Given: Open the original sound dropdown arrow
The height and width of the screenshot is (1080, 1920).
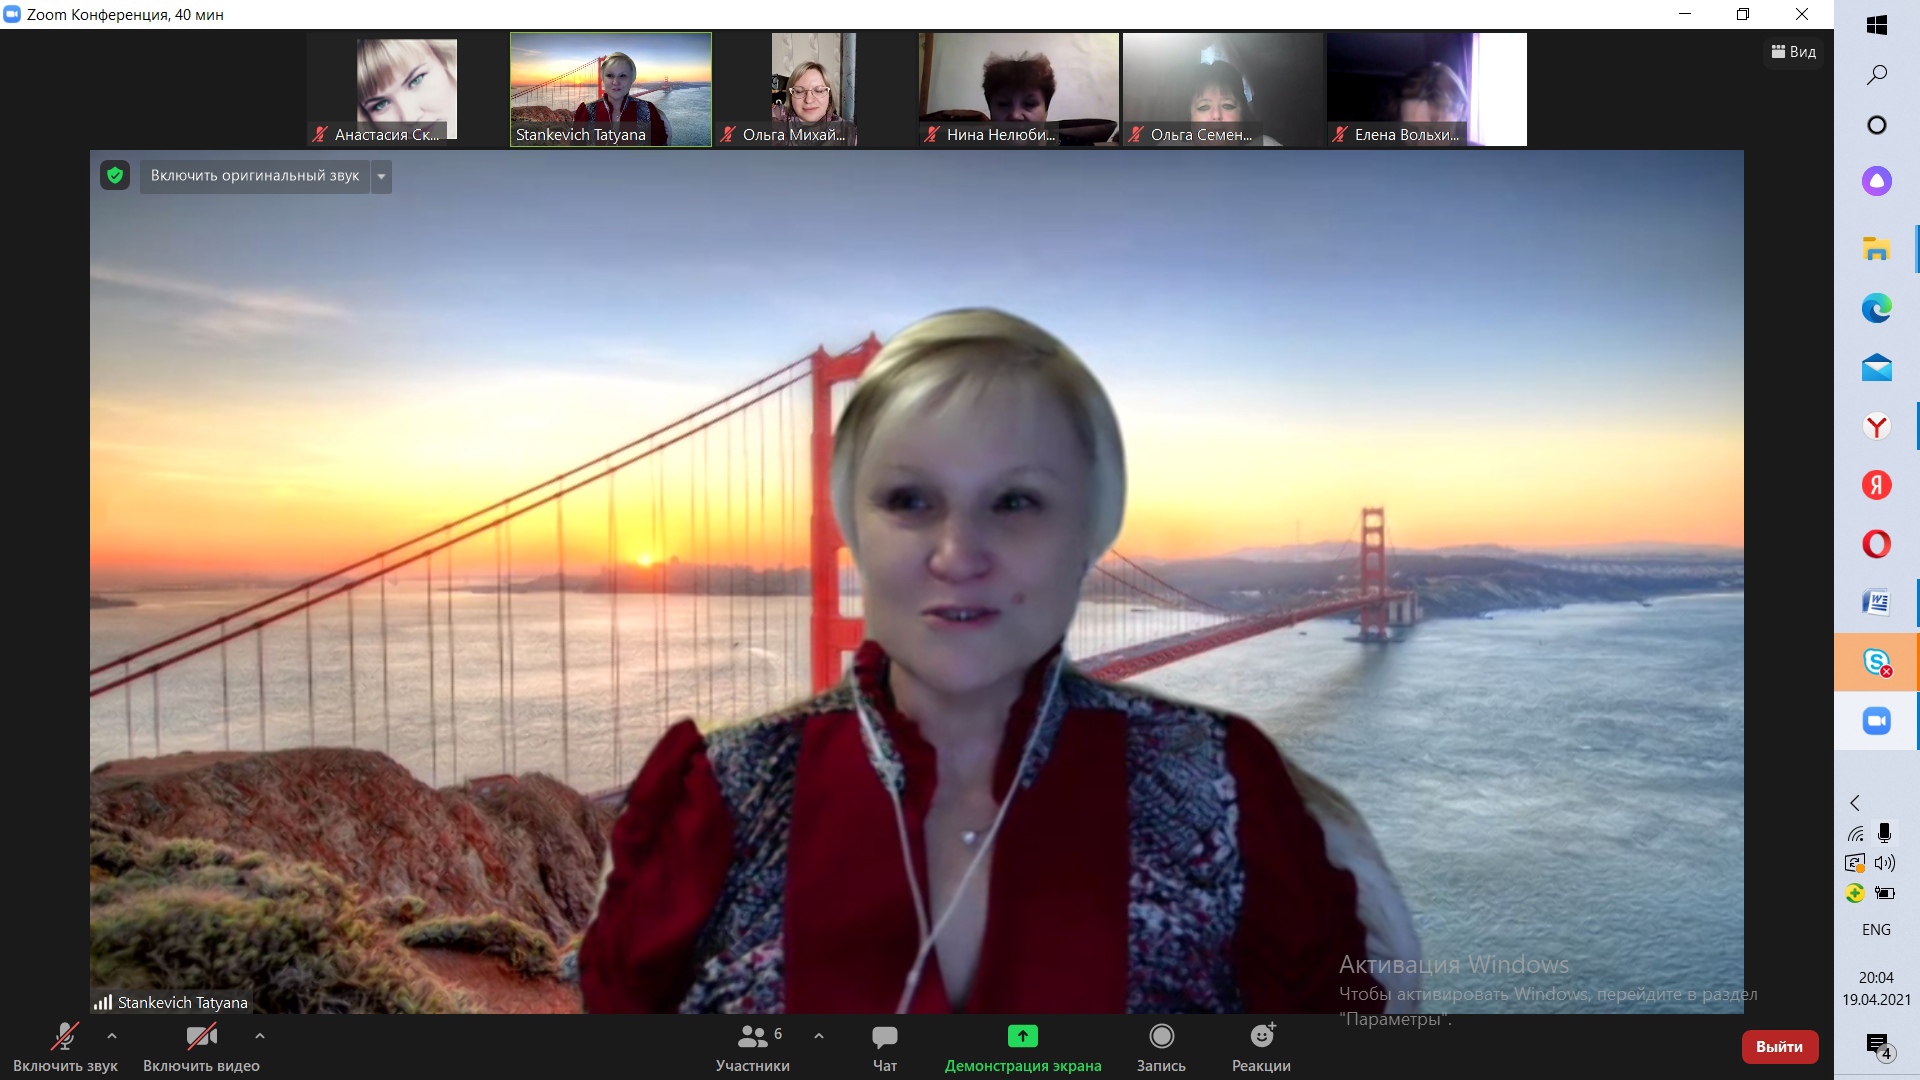Looking at the screenshot, I should (x=381, y=177).
